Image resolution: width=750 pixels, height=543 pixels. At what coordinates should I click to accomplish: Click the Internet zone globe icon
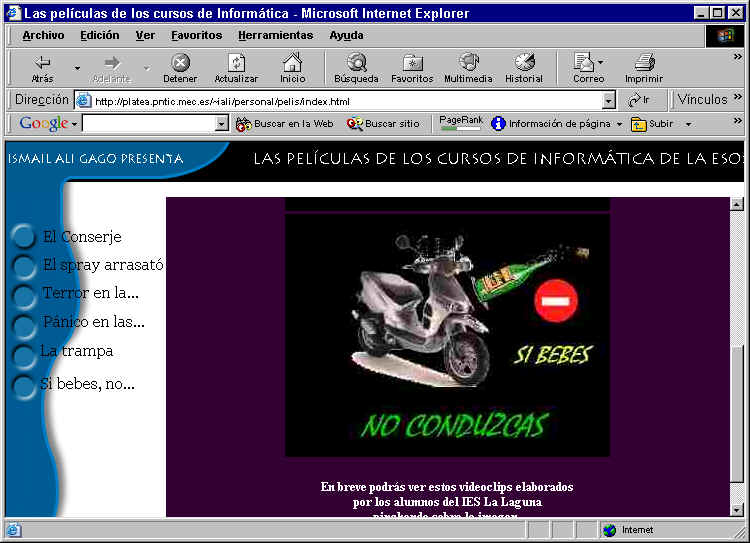point(609,530)
